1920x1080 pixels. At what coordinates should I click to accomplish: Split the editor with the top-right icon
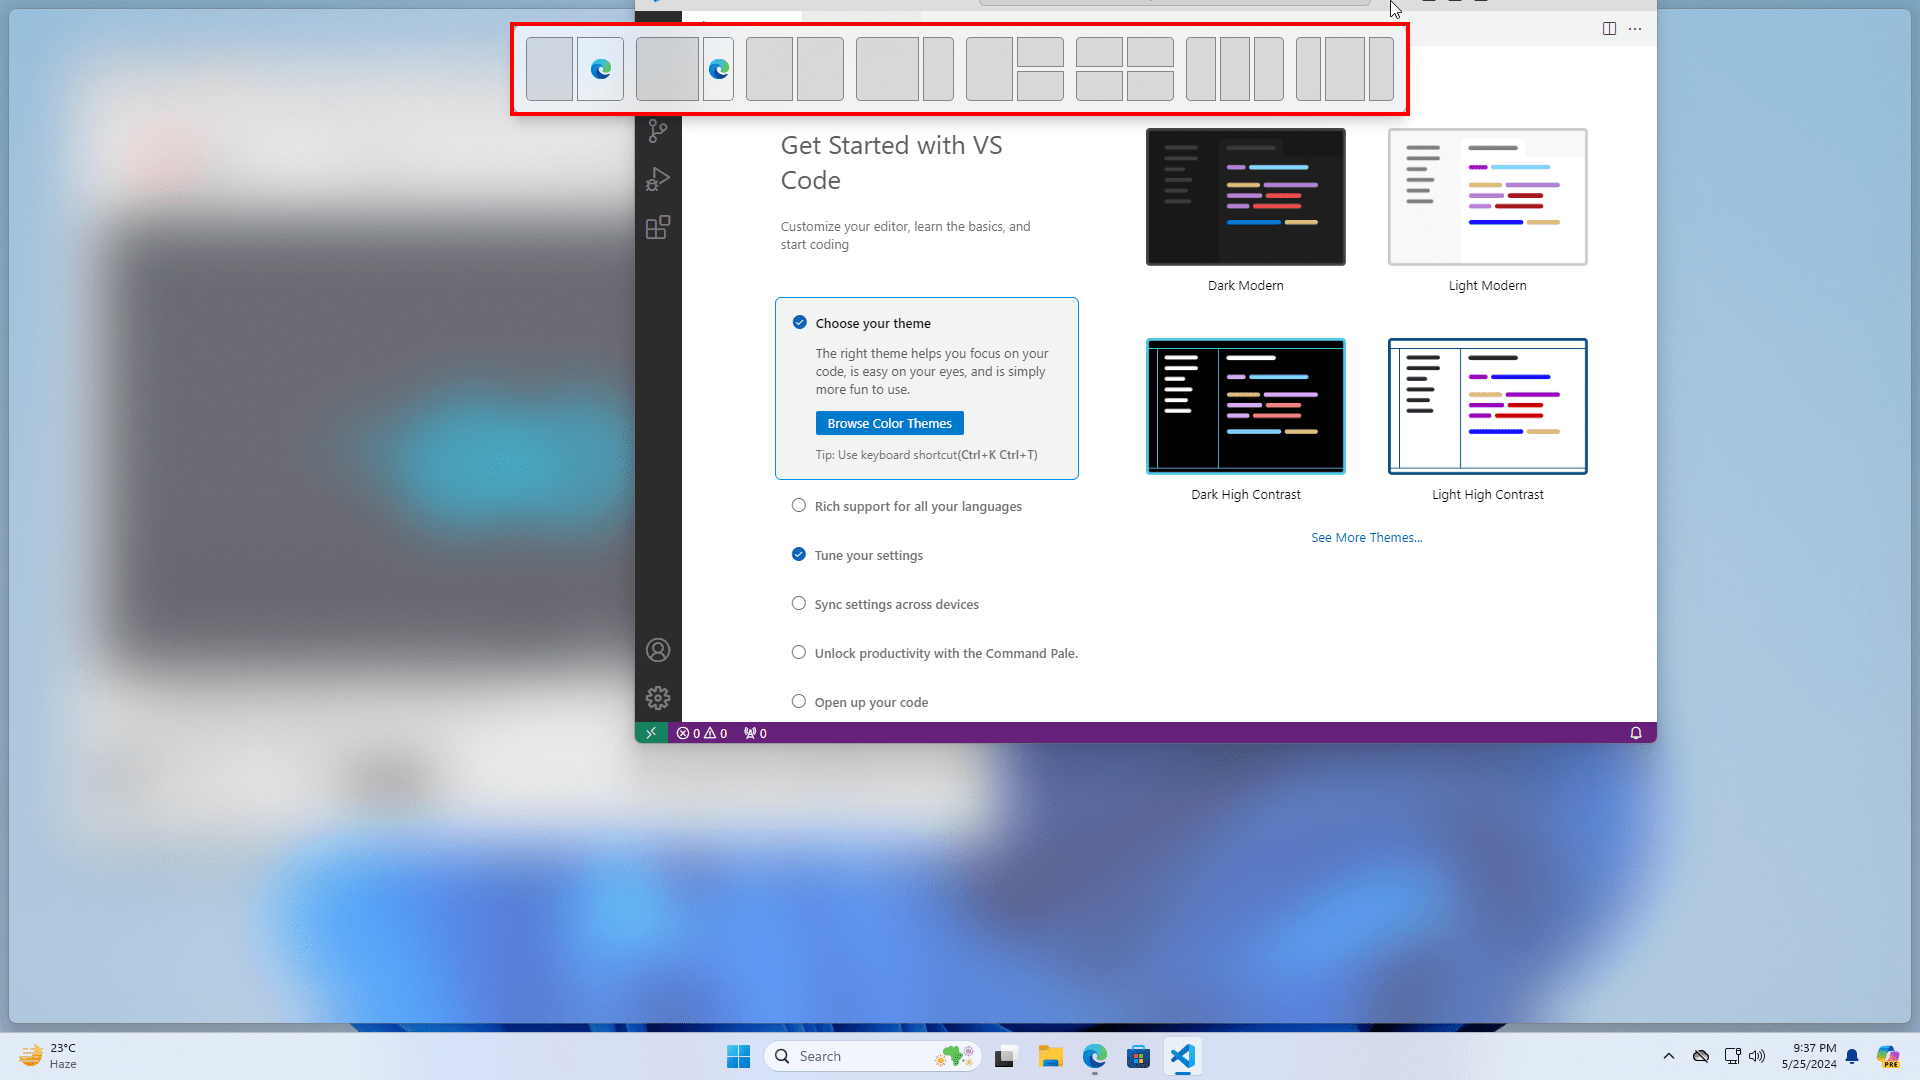[1610, 28]
